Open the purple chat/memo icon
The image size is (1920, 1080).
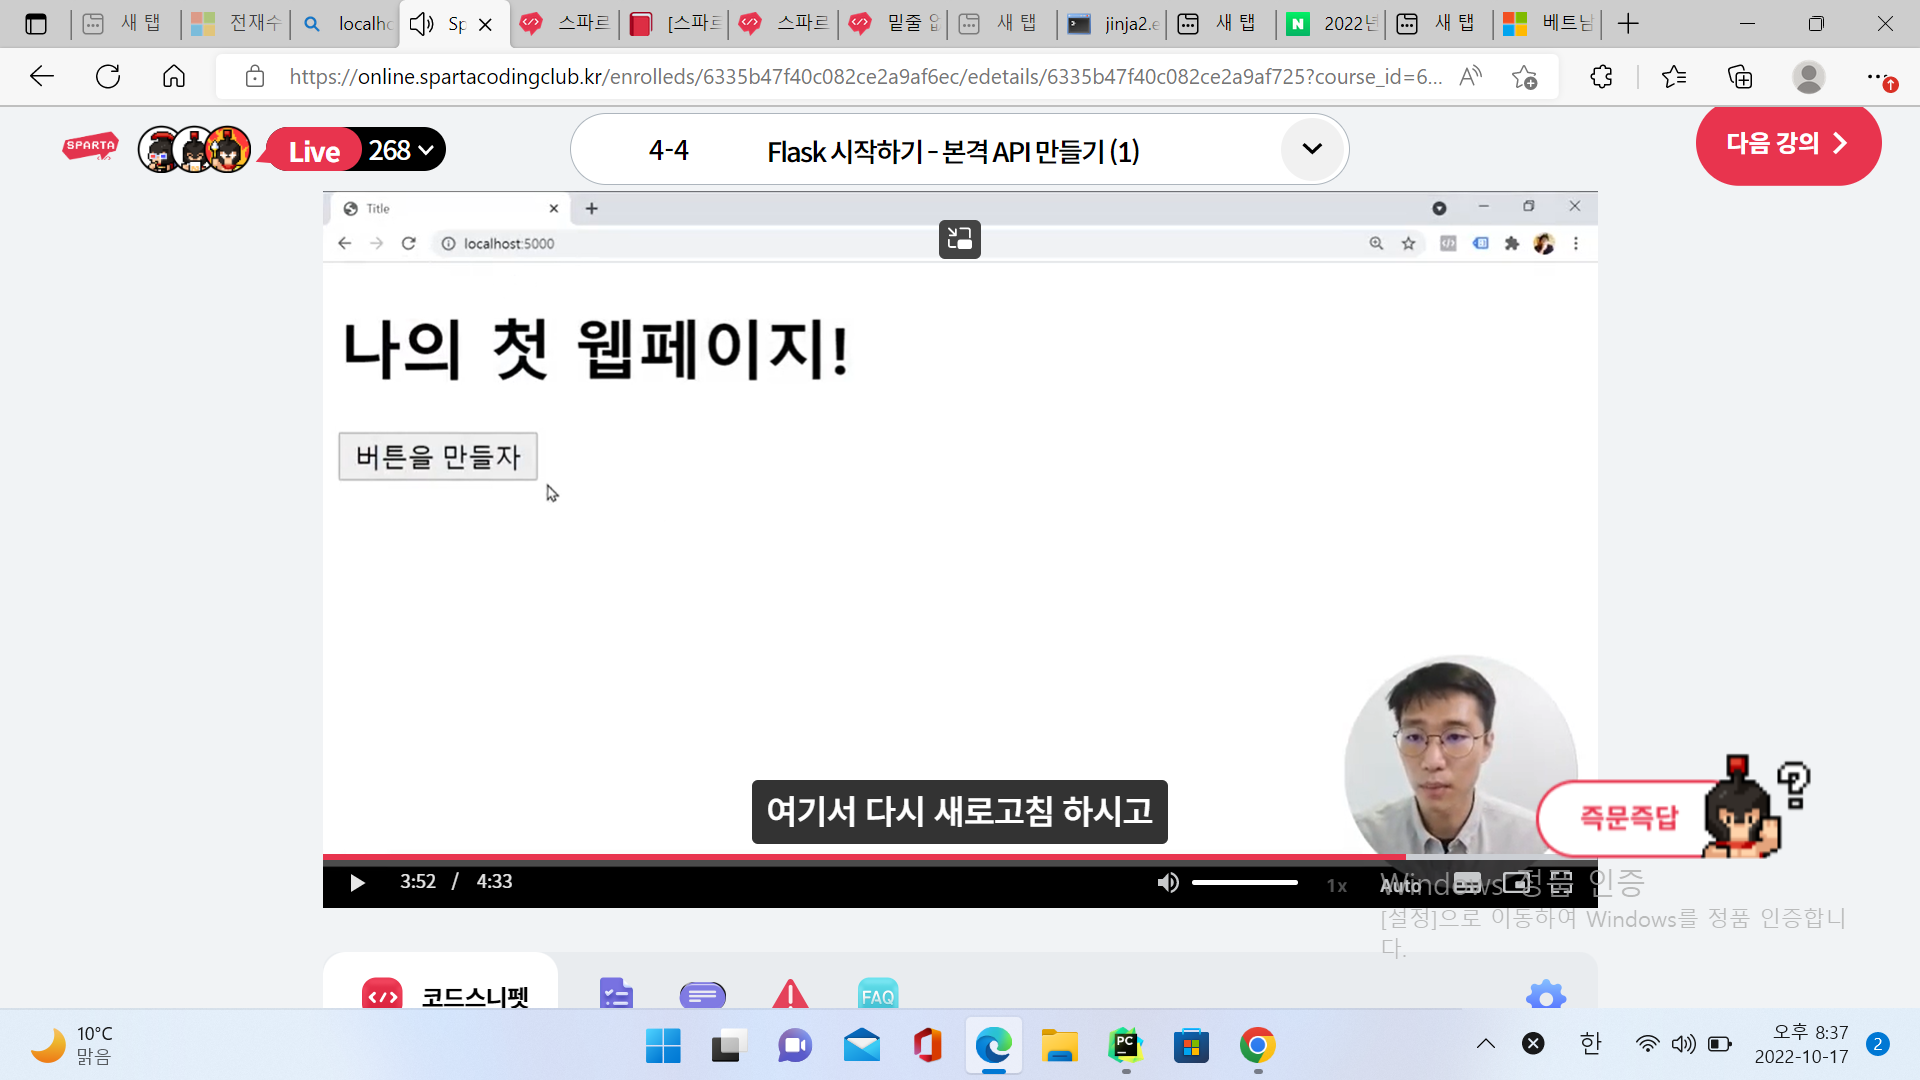tap(702, 993)
